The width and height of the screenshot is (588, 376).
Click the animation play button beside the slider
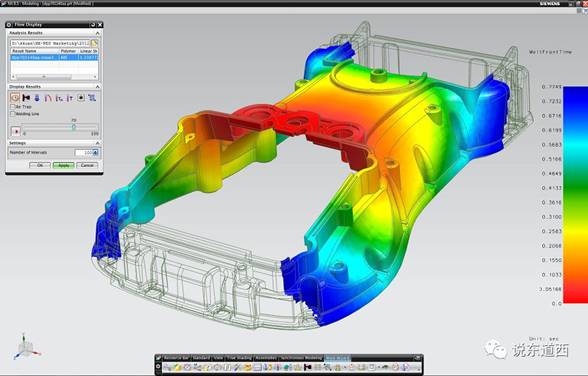click(16, 132)
